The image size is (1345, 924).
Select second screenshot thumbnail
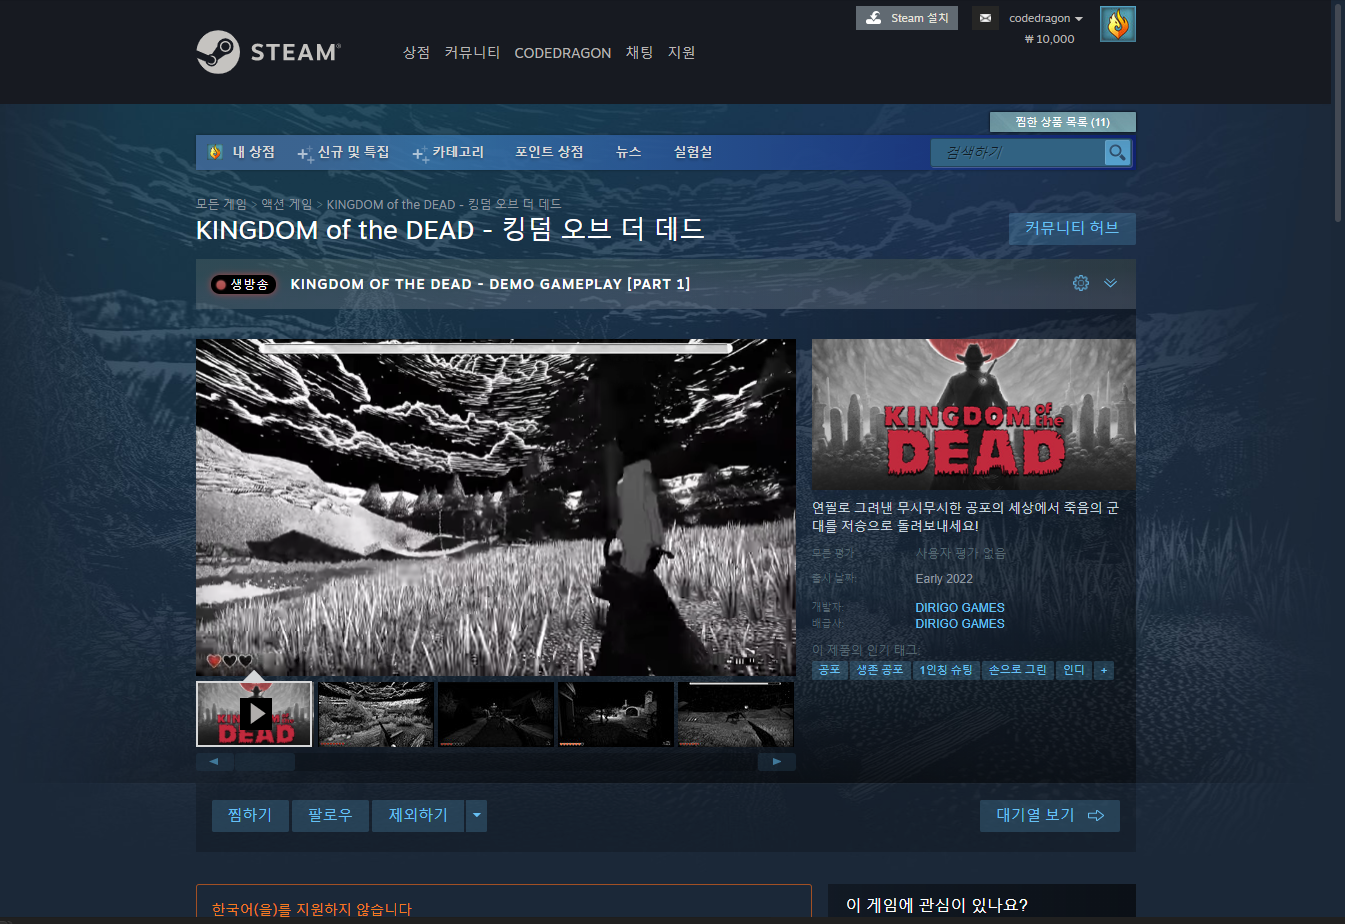click(375, 714)
